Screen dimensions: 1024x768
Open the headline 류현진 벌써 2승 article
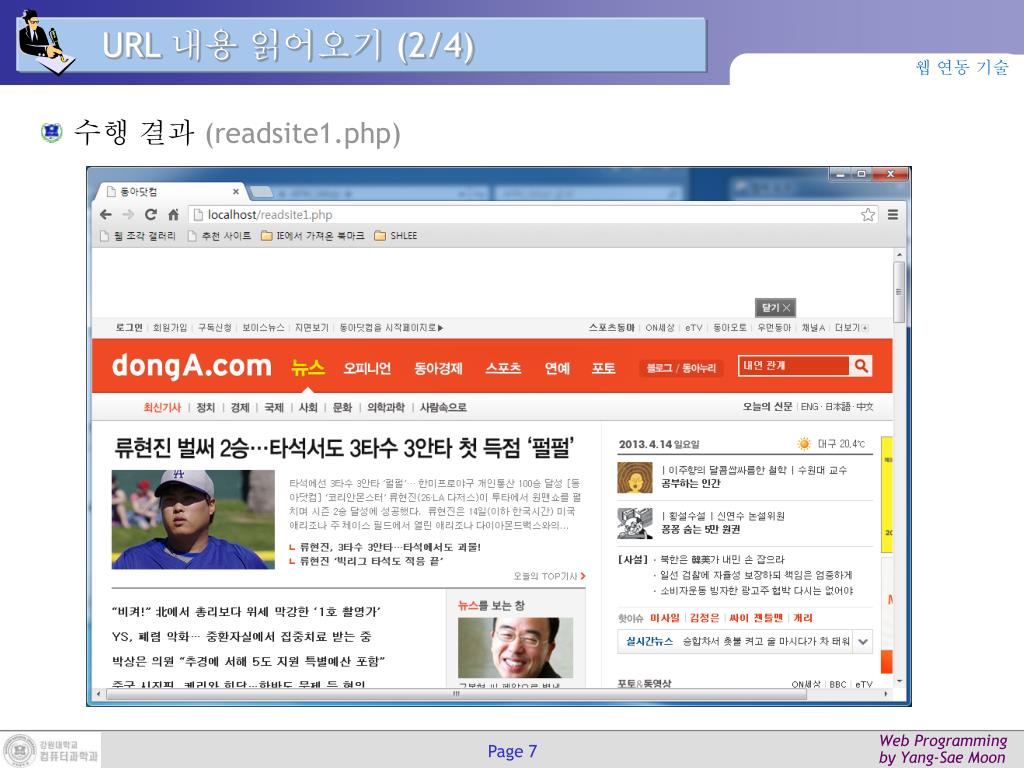(x=344, y=448)
